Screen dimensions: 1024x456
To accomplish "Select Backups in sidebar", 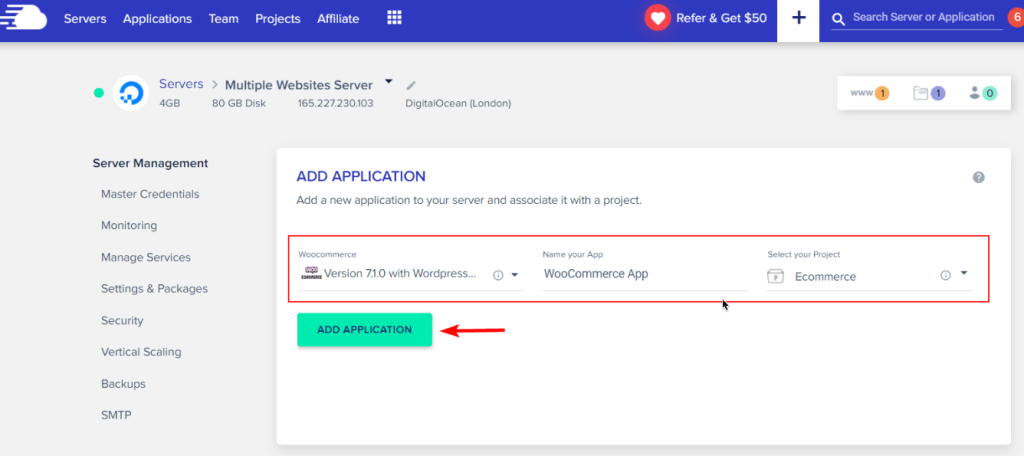I will click(x=123, y=383).
